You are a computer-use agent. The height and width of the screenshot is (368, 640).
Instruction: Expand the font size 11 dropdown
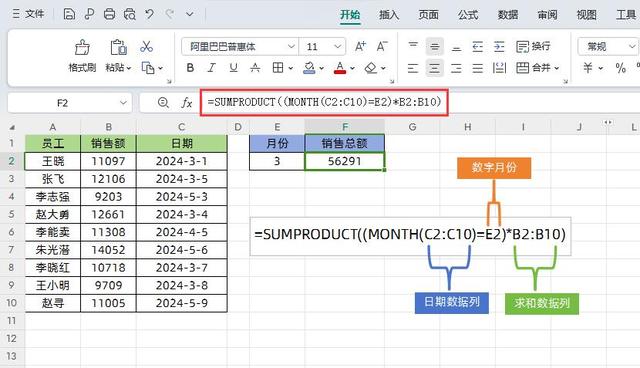pos(338,47)
